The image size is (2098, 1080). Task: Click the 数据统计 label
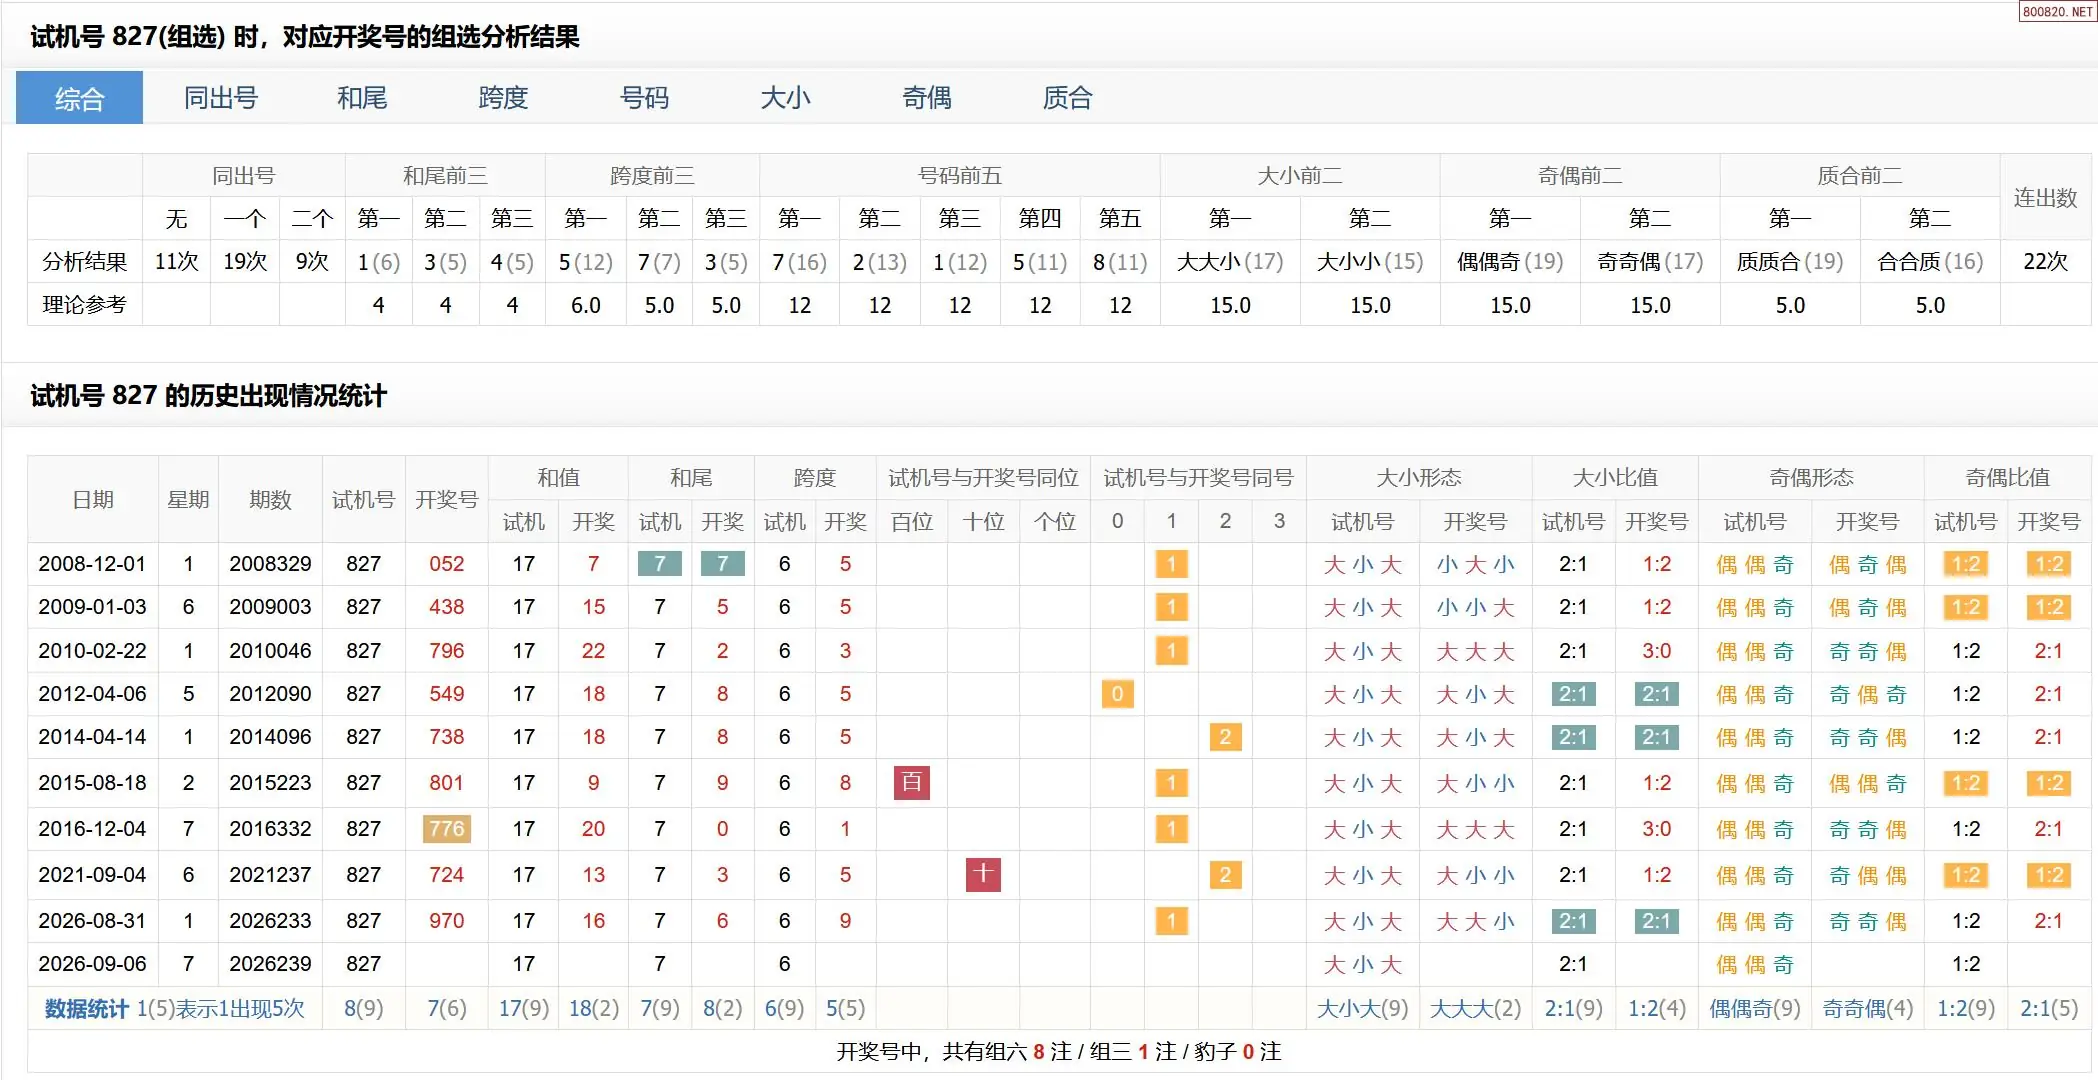(87, 1008)
